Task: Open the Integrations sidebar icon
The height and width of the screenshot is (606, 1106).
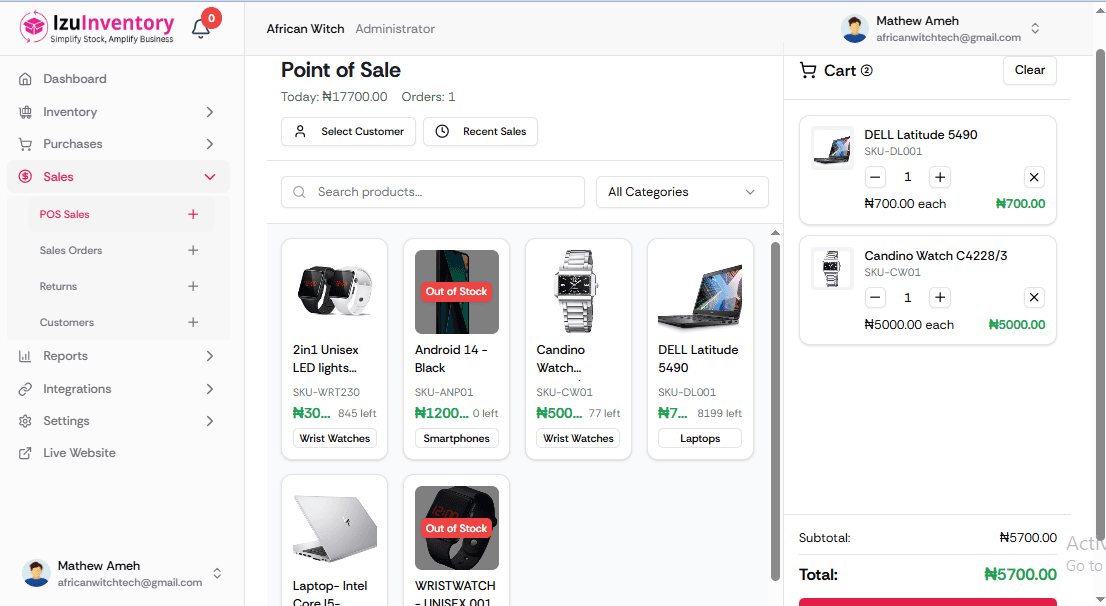Action: (x=24, y=388)
